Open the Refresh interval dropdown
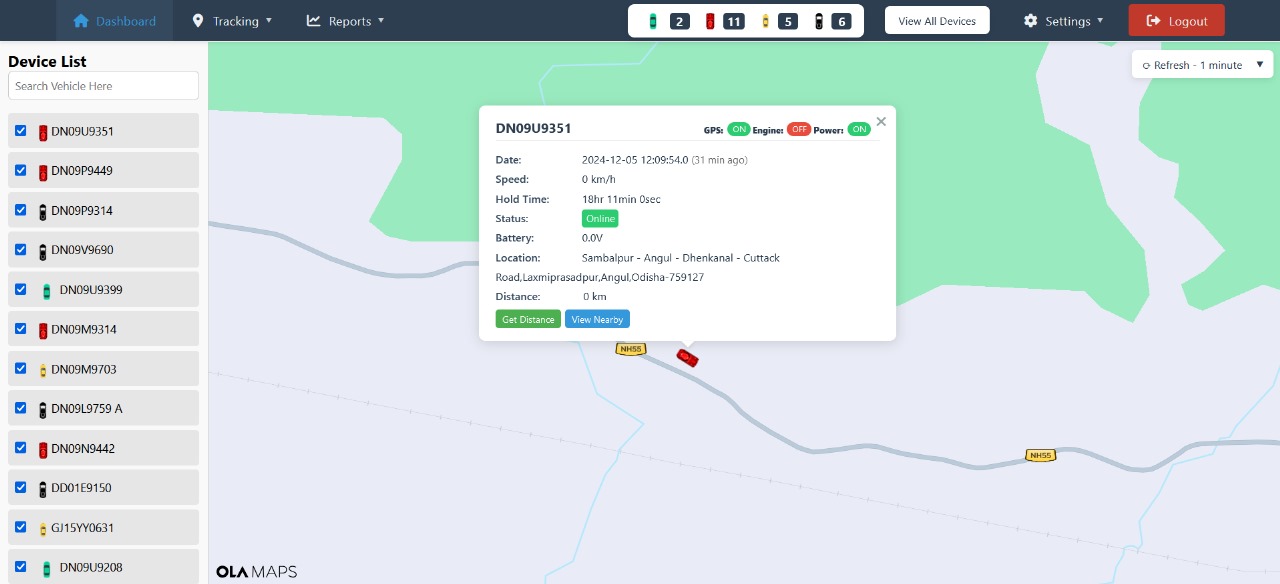The image size is (1280, 584). point(1202,64)
